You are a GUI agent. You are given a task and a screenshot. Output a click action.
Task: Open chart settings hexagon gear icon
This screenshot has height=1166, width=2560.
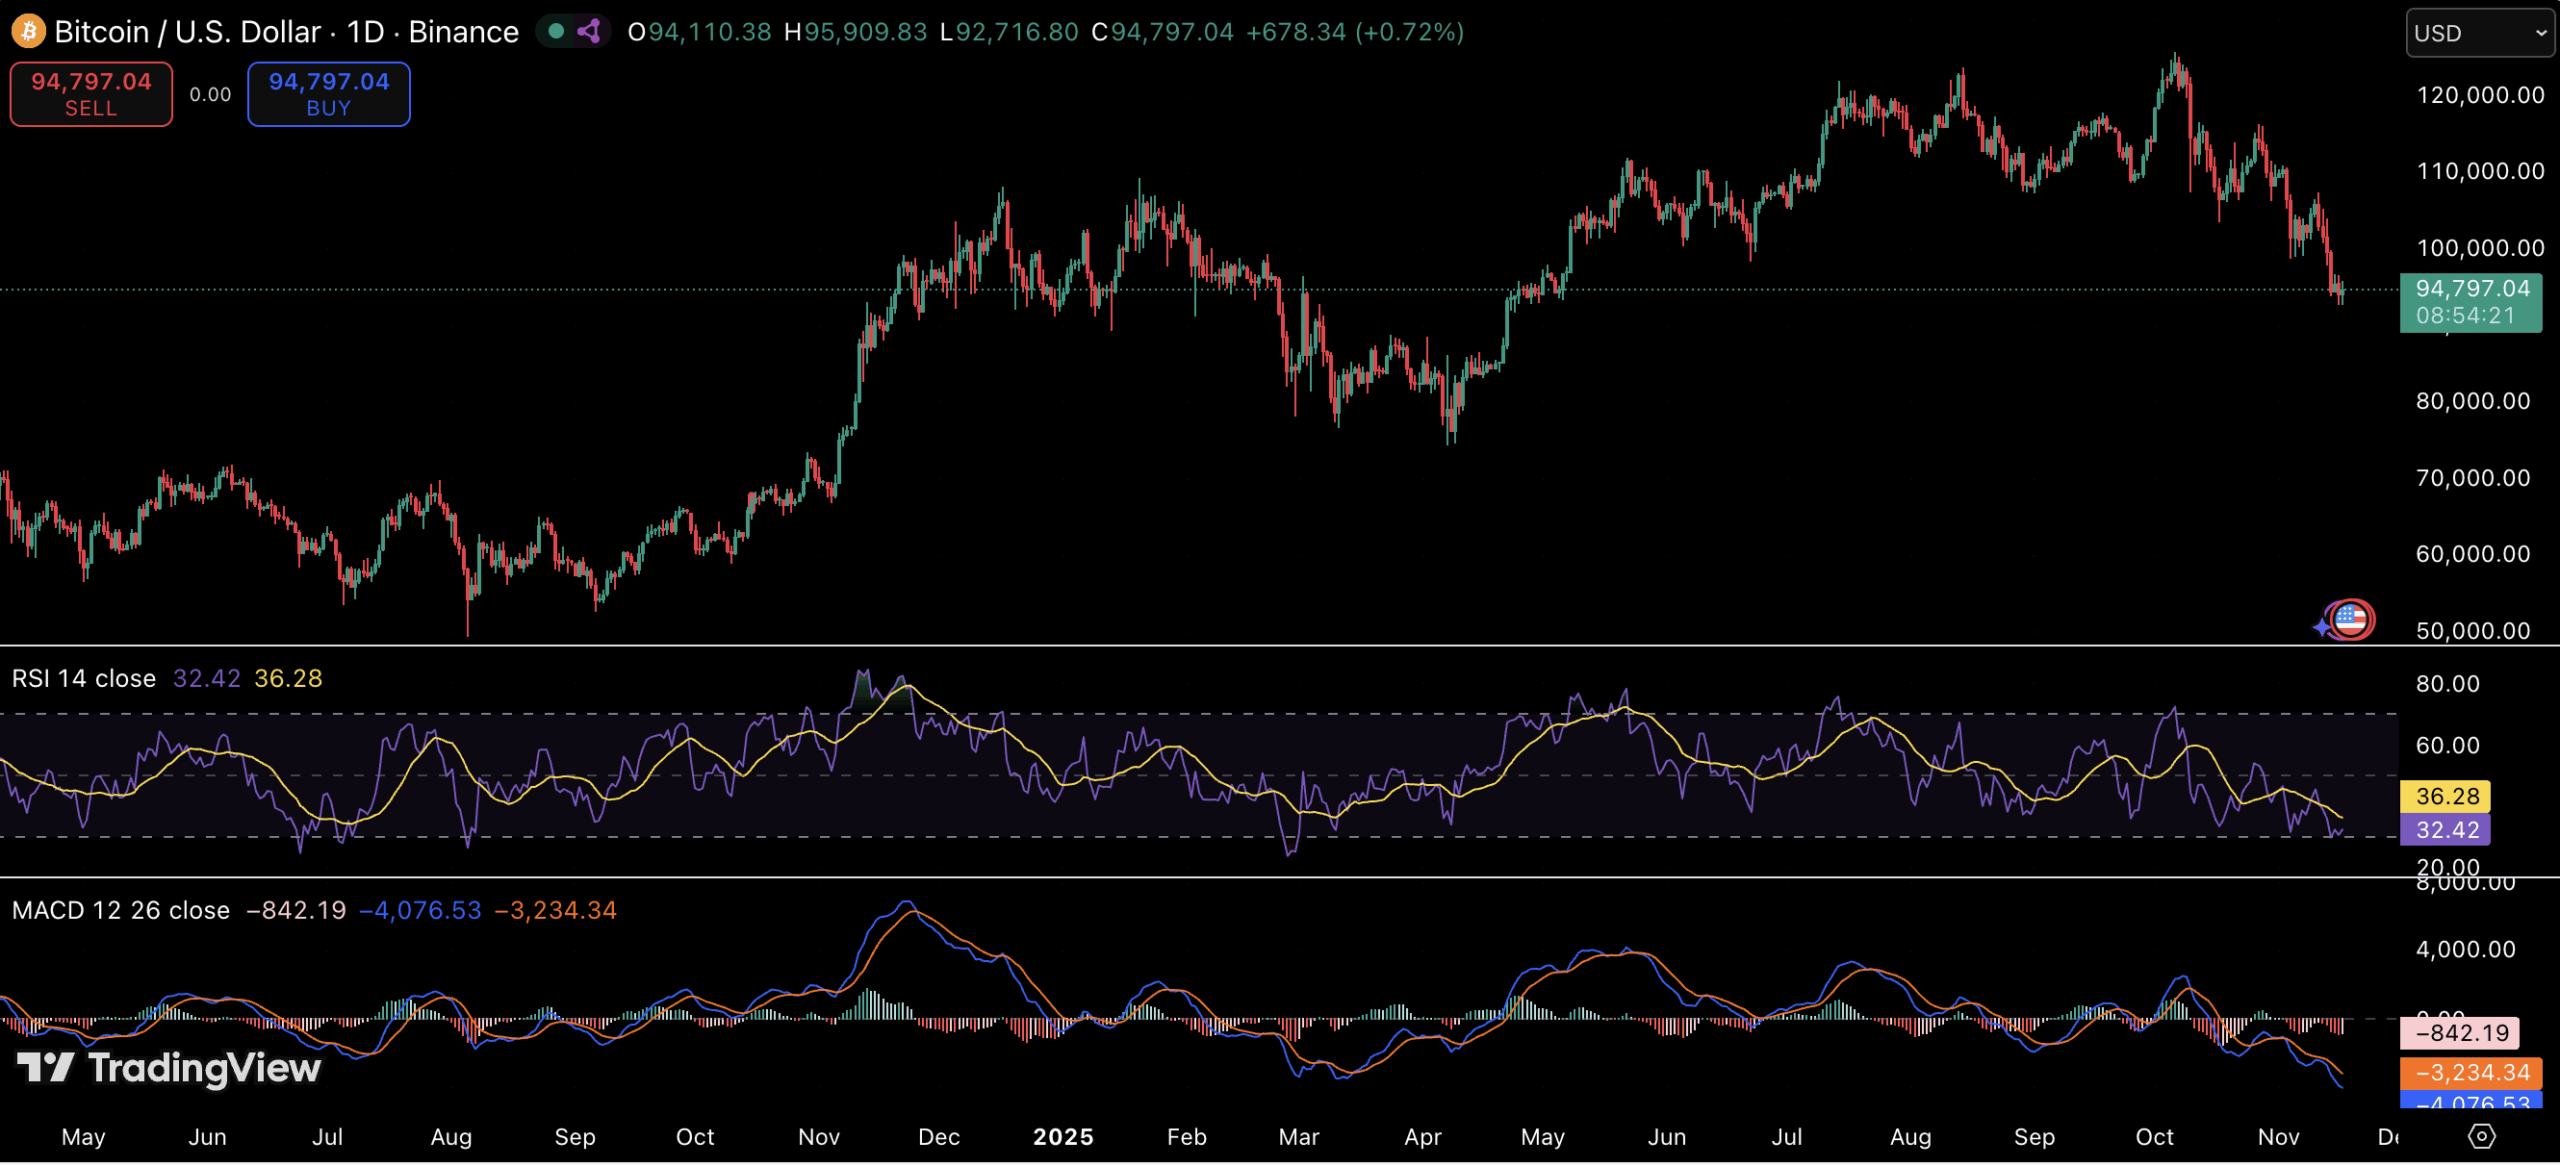click(x=2482, y=1137)
